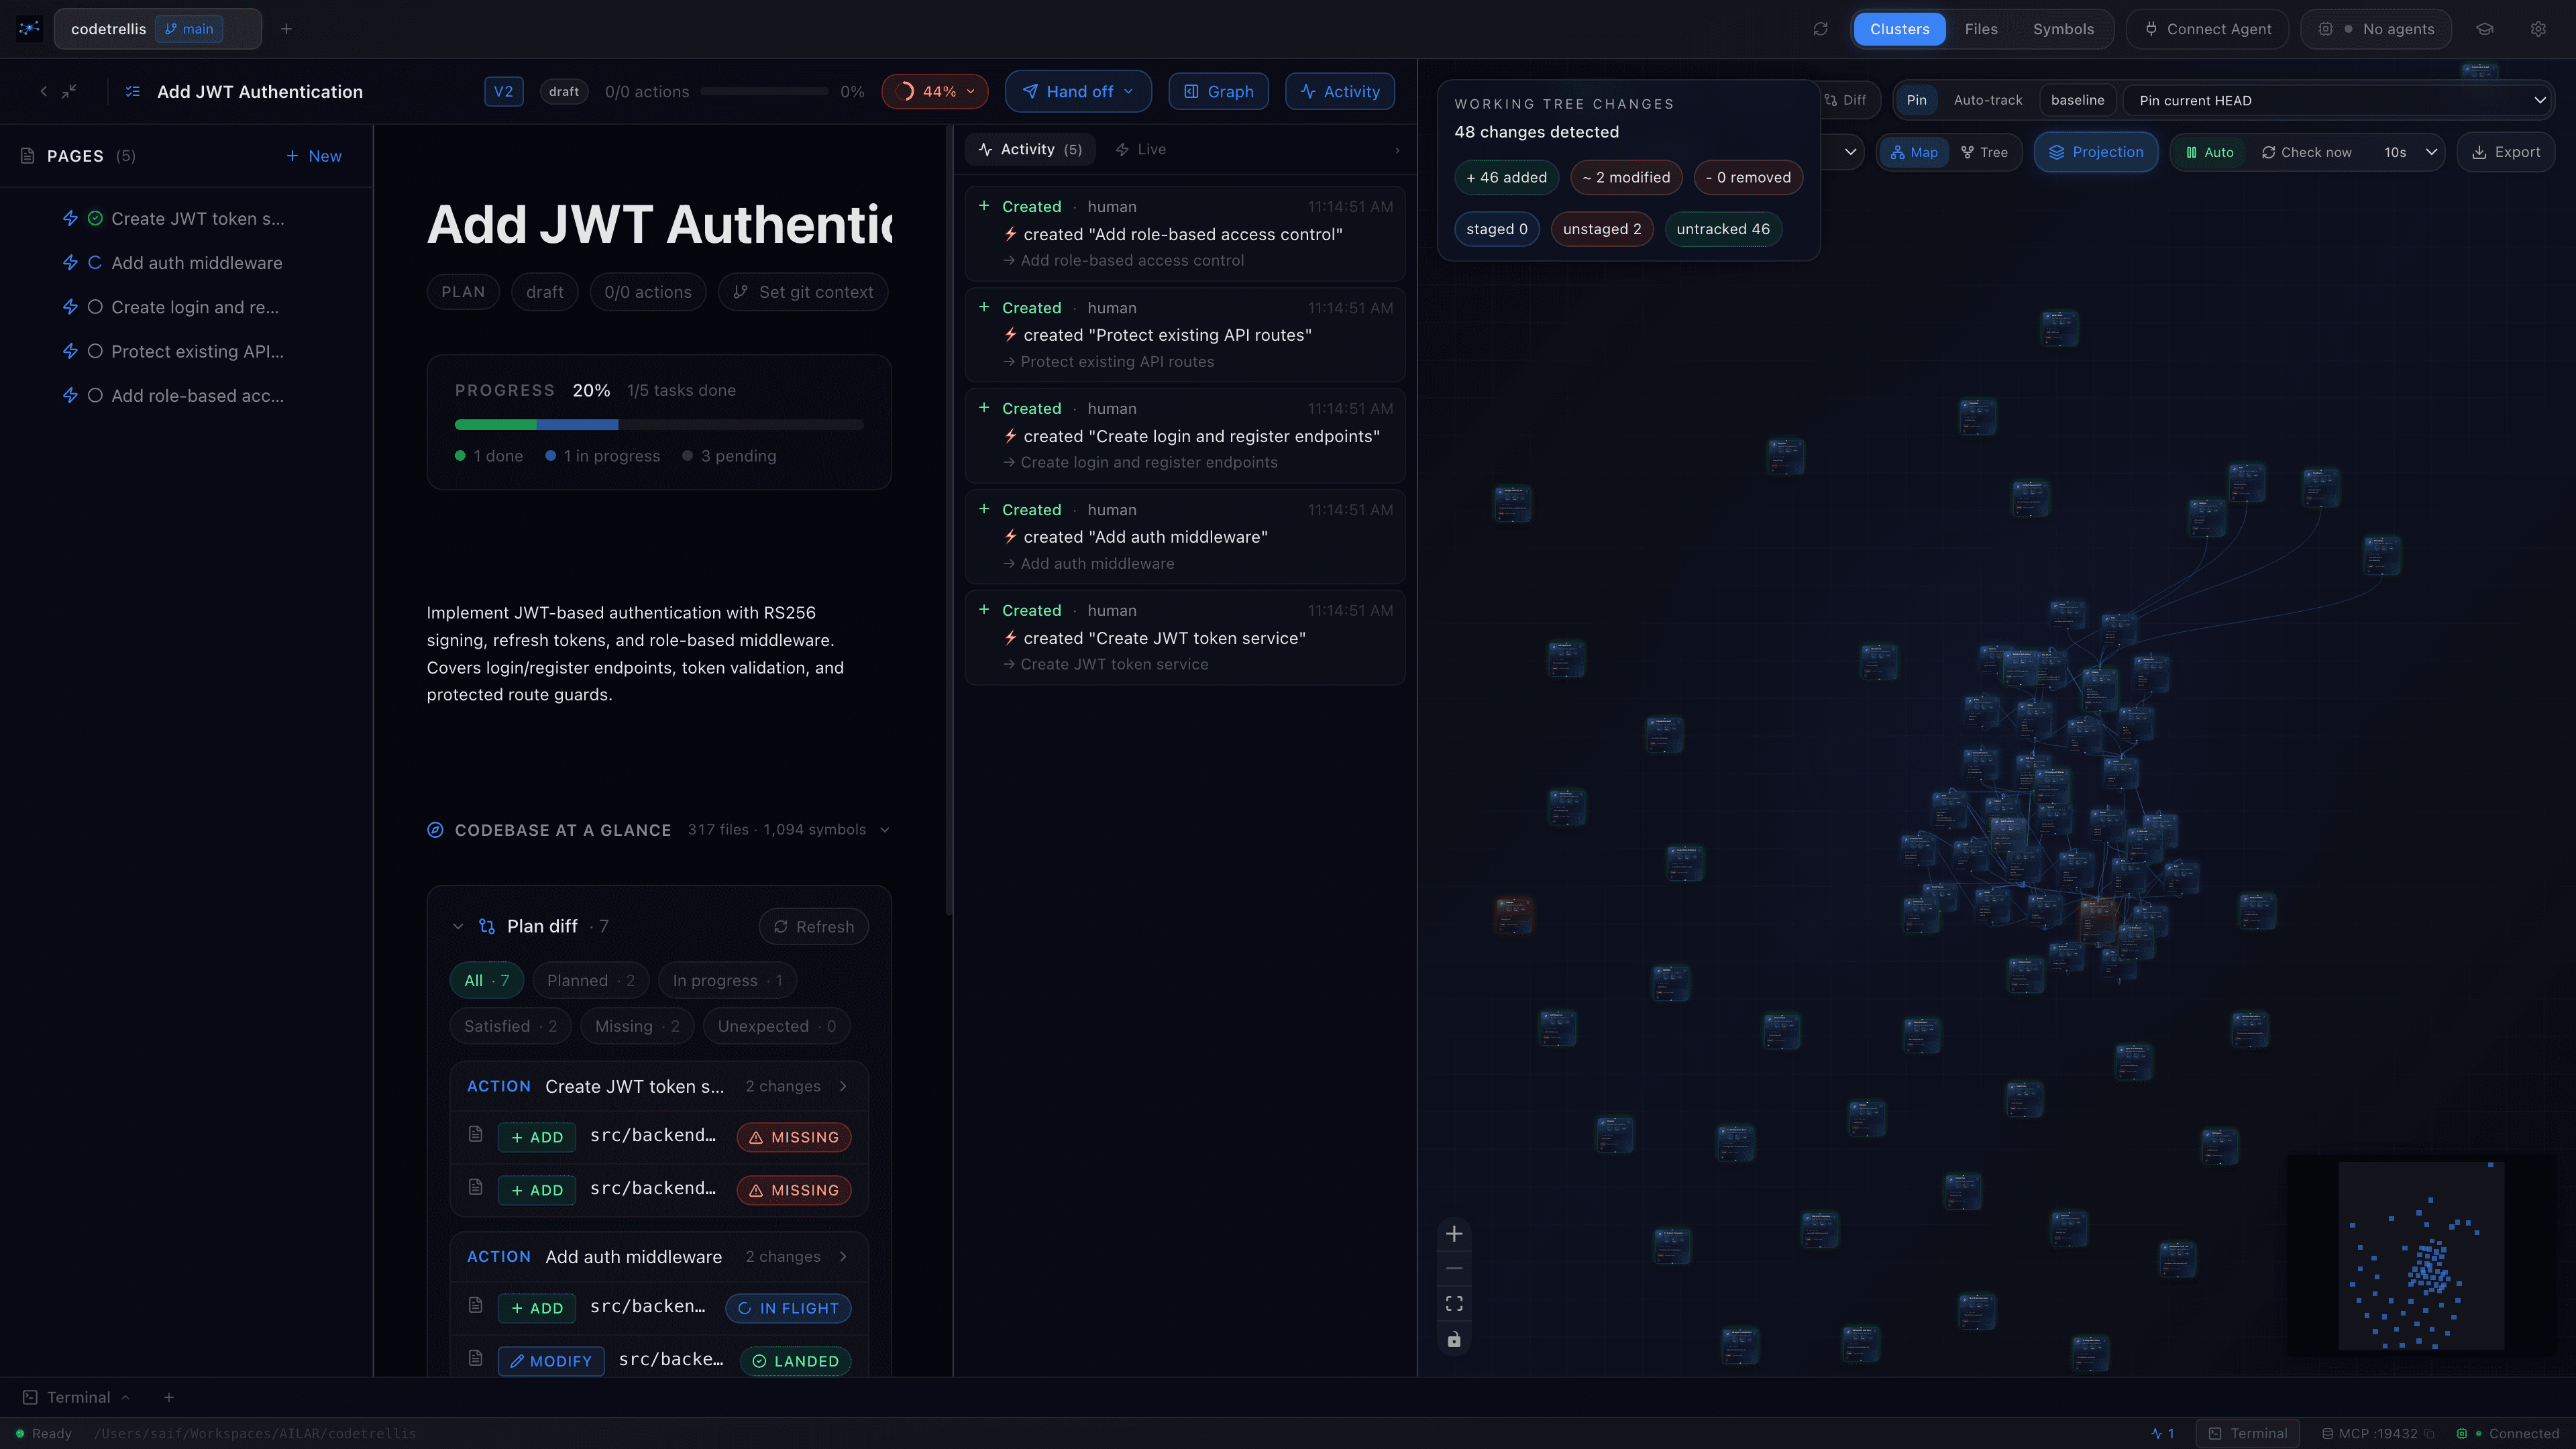The height and width of the screenshot is (1449, 2576).
Task: Click the file icon for first MISSING row
Action: (x=476, y=1134)
